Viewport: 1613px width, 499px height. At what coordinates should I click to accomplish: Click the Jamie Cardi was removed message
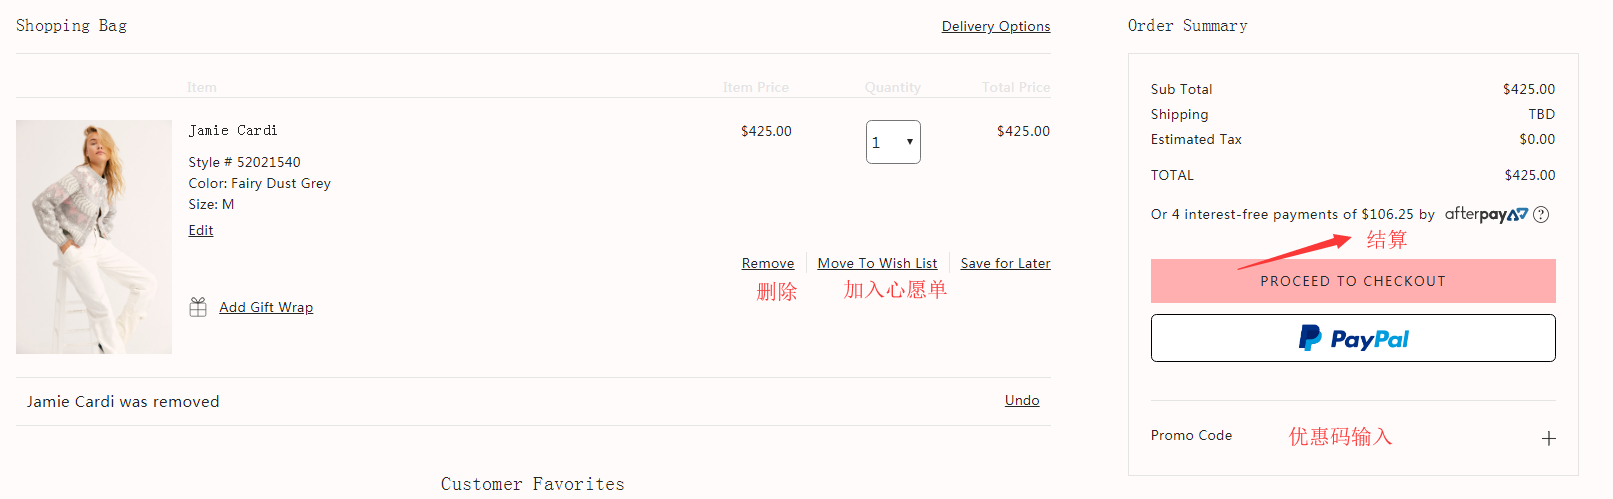tap(123, 402)
